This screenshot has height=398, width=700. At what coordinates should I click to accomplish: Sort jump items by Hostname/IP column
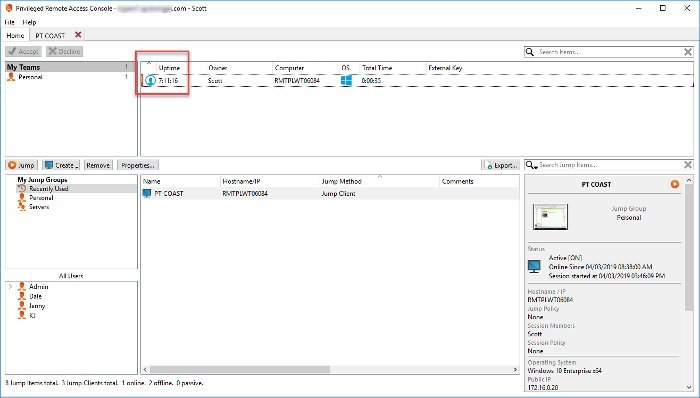click(x=241, y=181)
